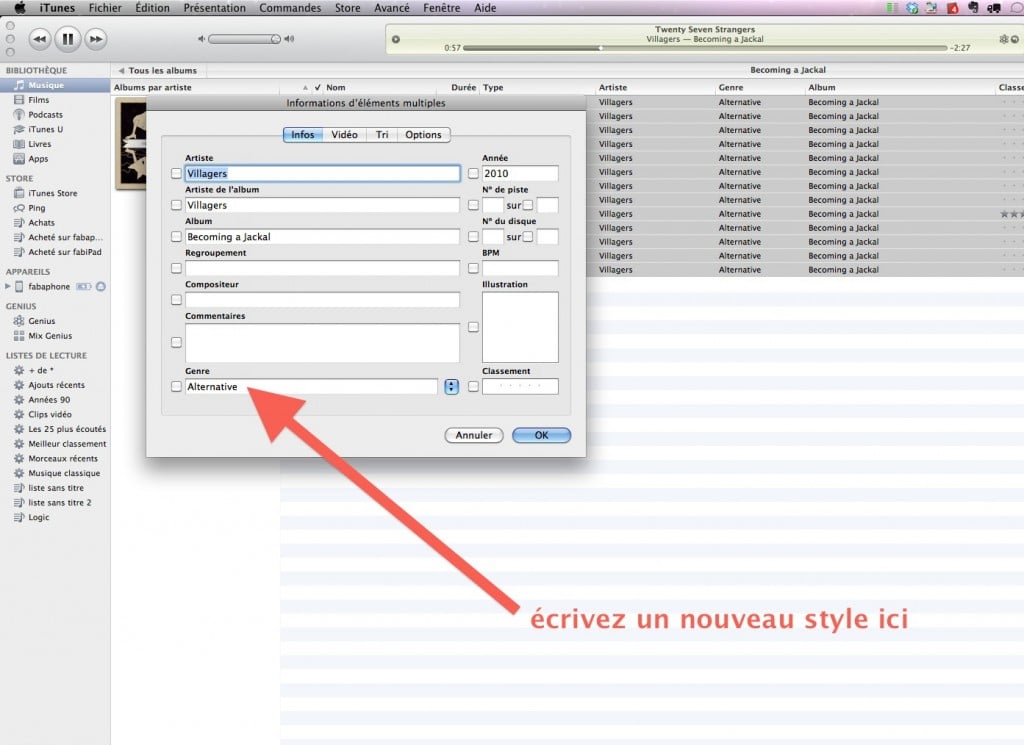This screenshot has height=745, width=1024.
Task: Open the Fichier menu
Action: pyautogui.click(x=105, y=8)
